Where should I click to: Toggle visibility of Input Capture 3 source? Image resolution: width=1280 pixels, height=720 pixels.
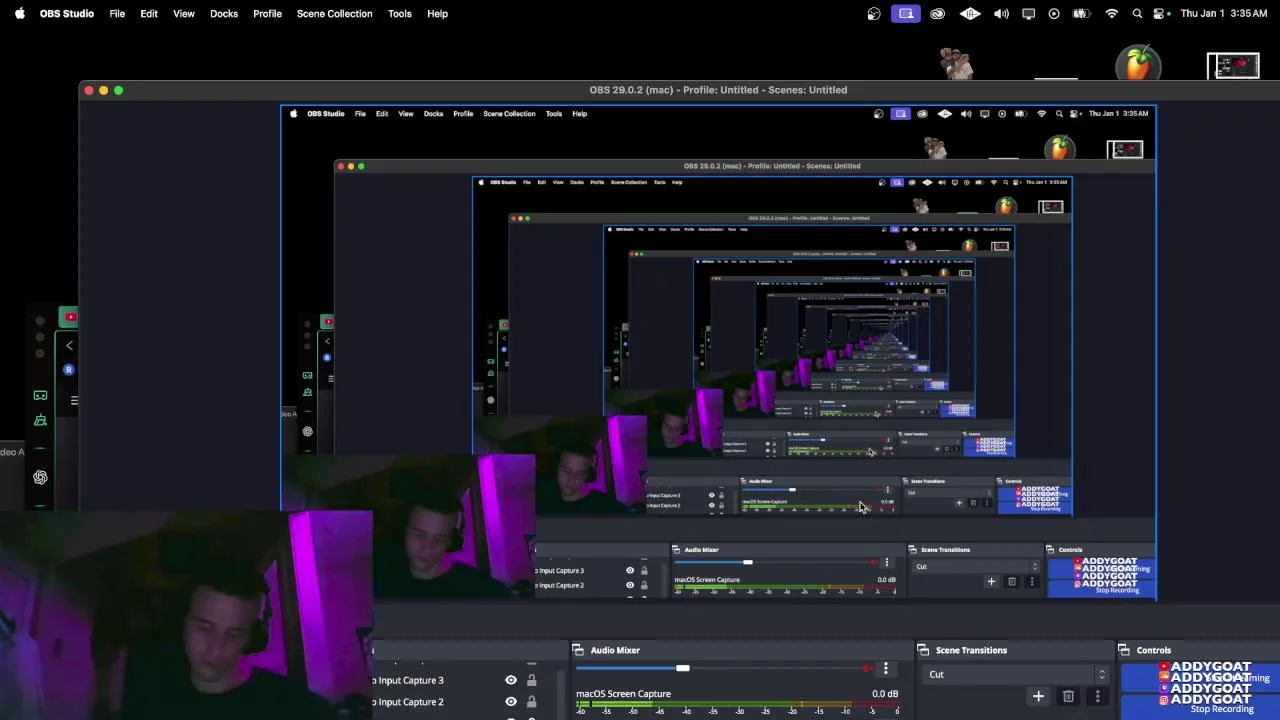[x=511, y=680]
